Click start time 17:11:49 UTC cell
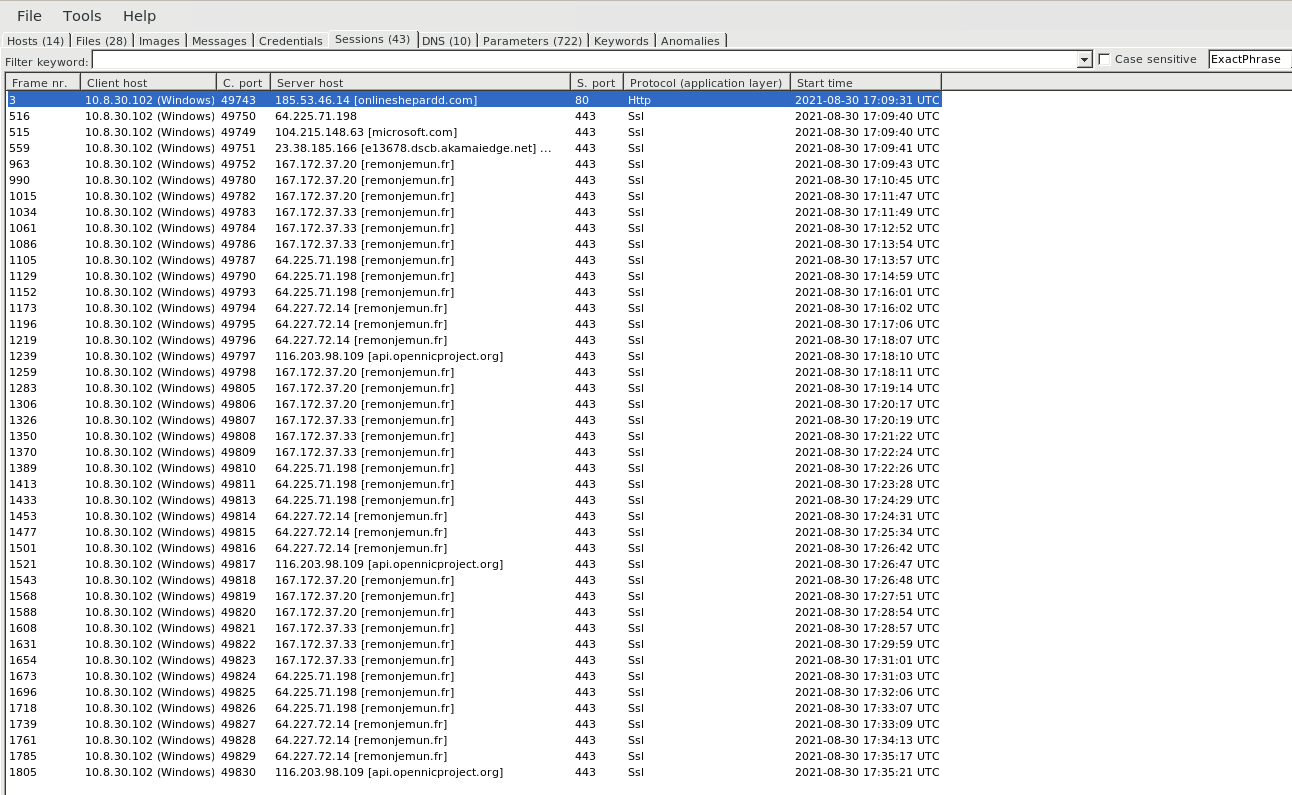 (x=867, y=212)
